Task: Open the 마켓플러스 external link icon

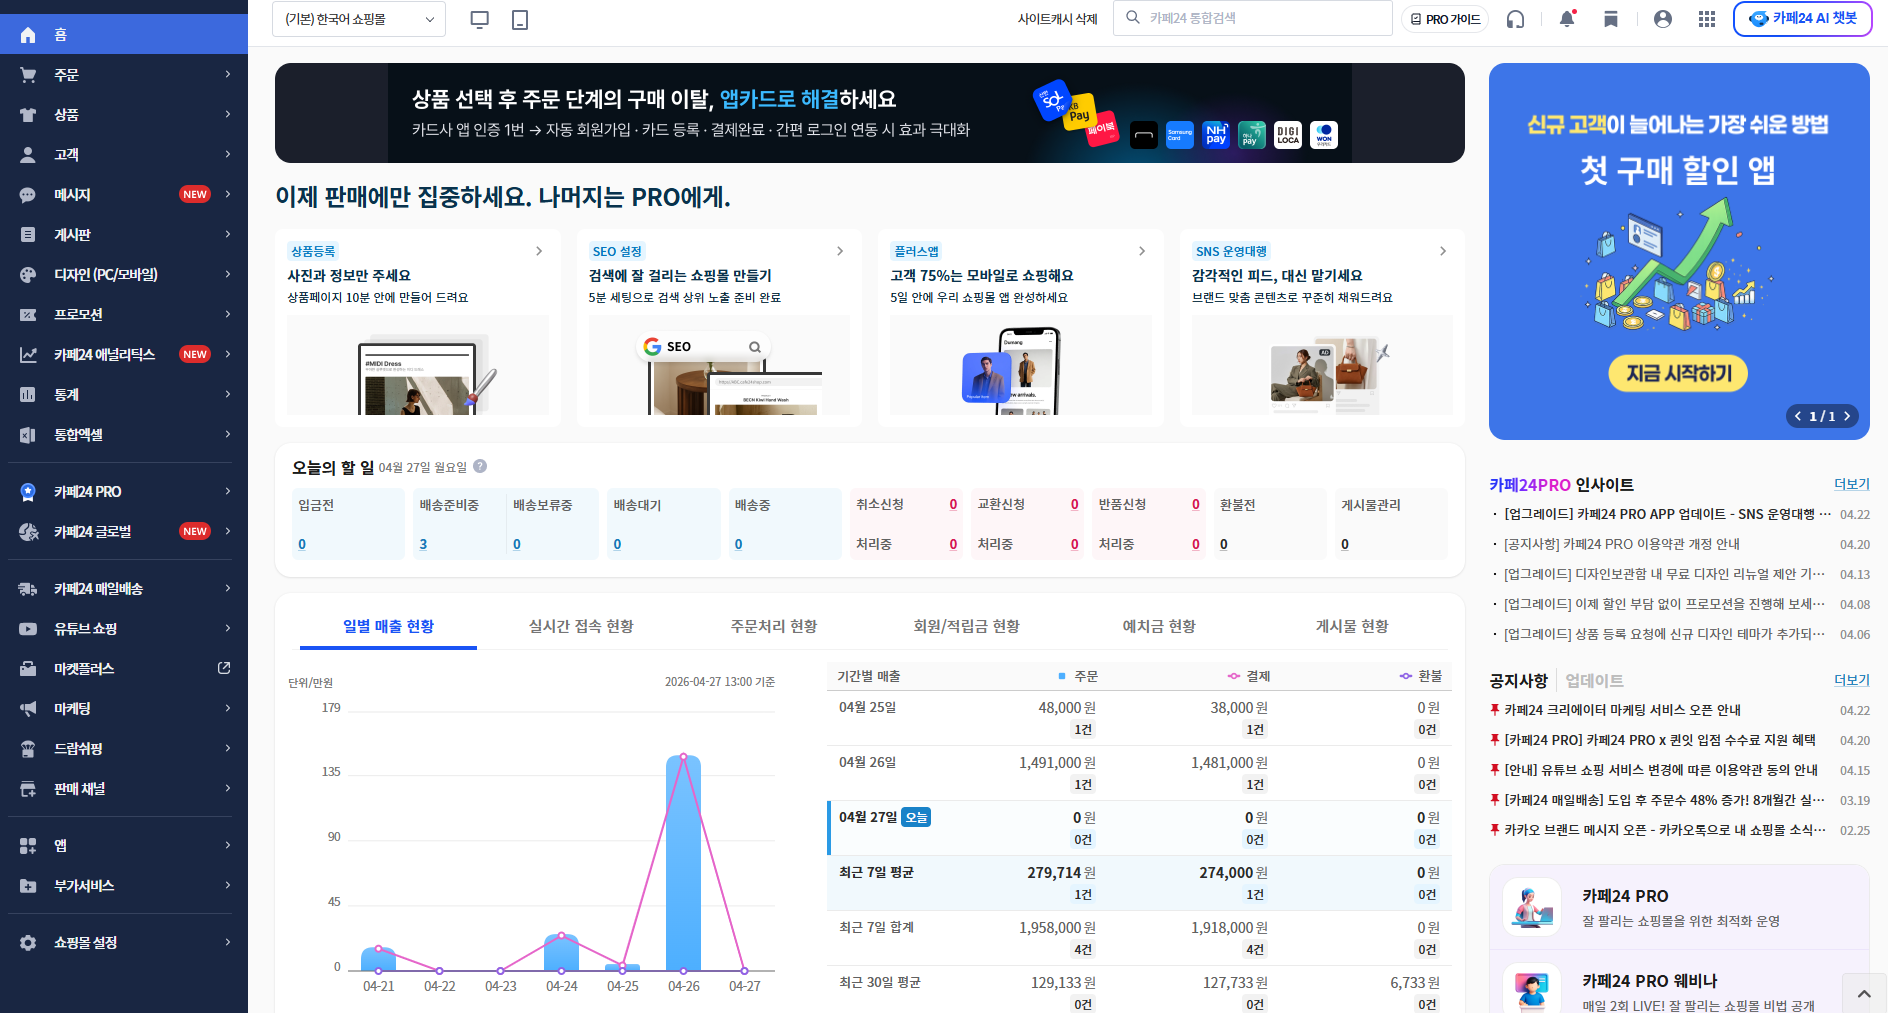Action: (x=224, y=668)
